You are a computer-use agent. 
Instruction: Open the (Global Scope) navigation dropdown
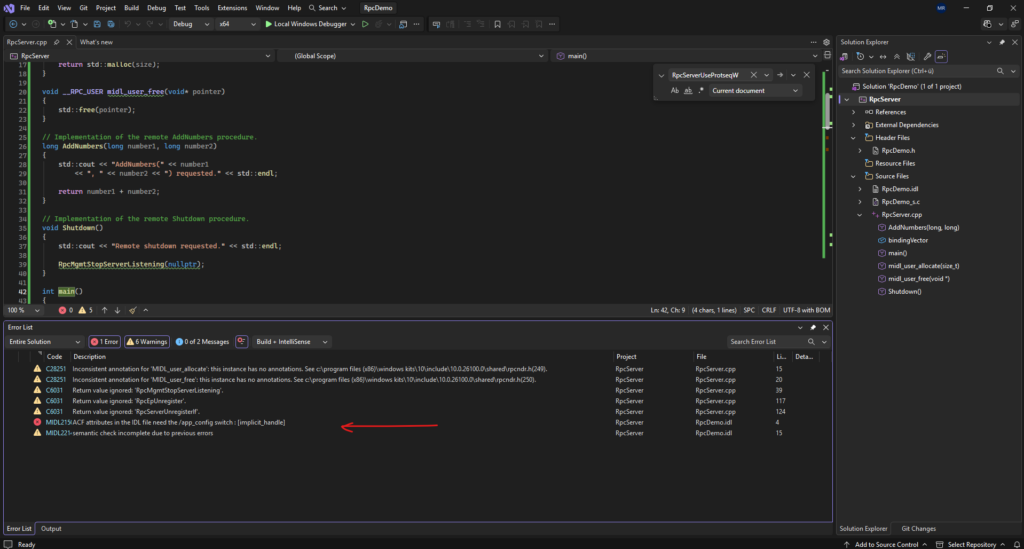point(412,56)
